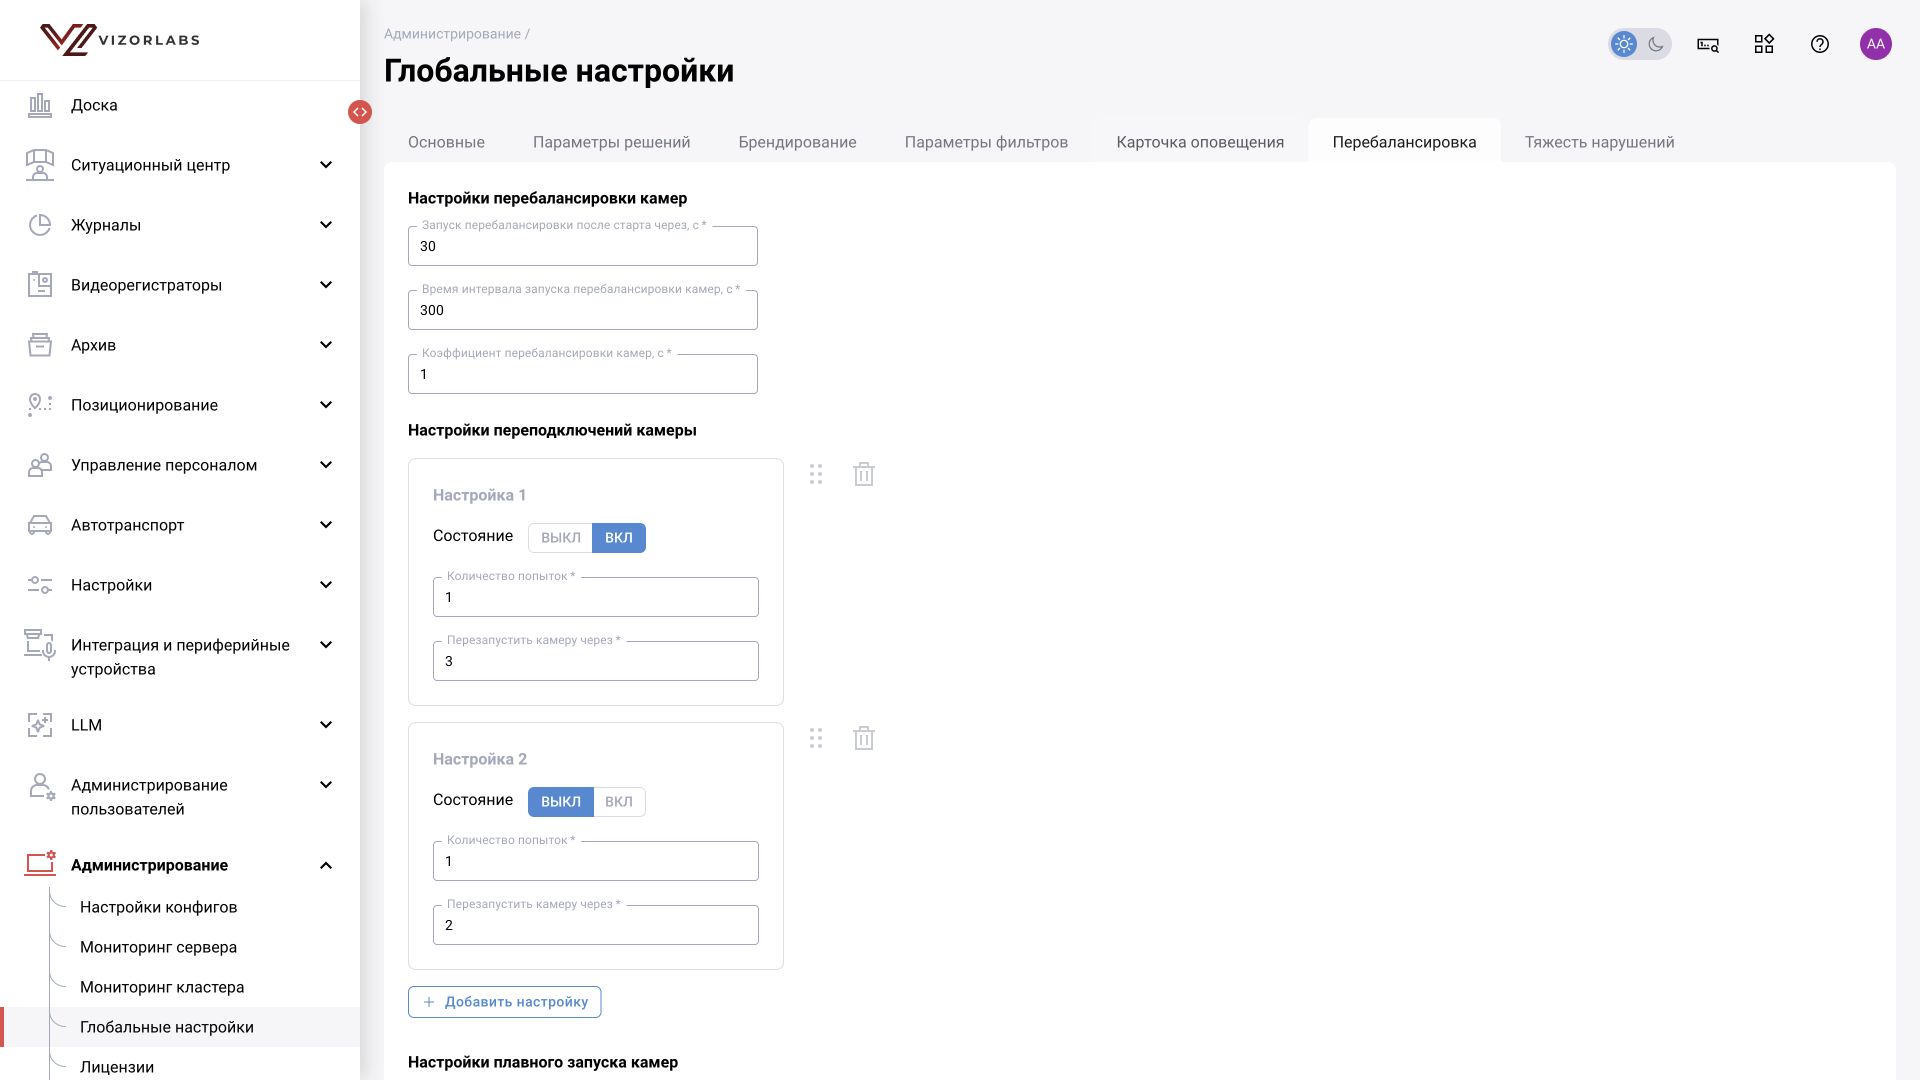Open the Доска dashboard icon
Image resolution: width=1920 pixels, height=1080 pixels.
tap(40, 105)
